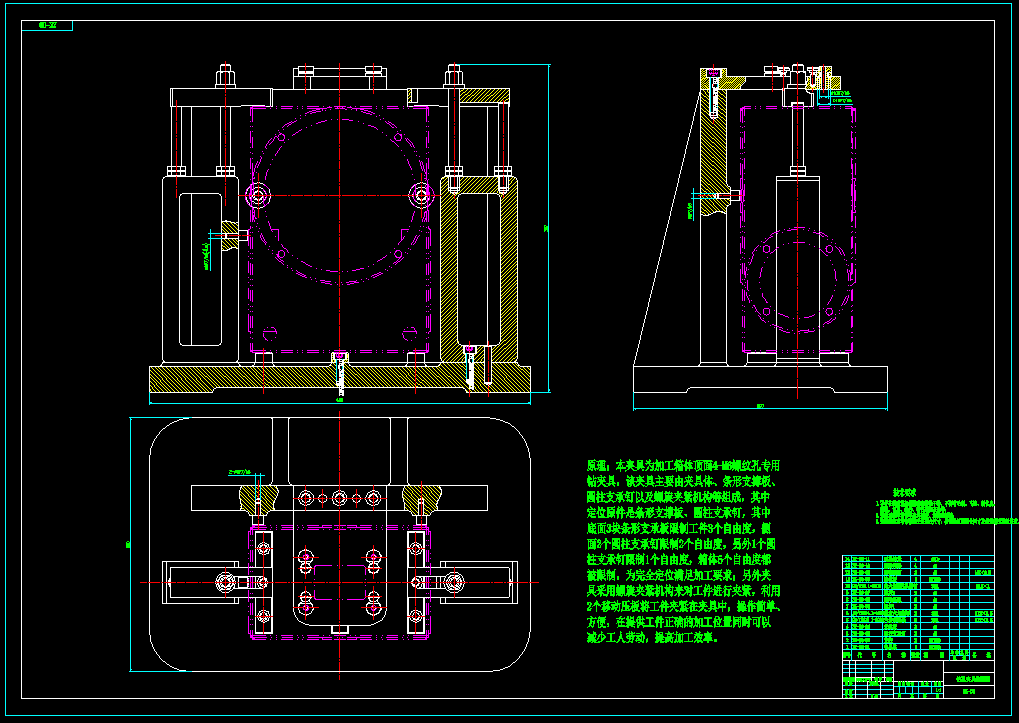Select the cyan drawing-number box on the frame corner

(x=47, y=25)
